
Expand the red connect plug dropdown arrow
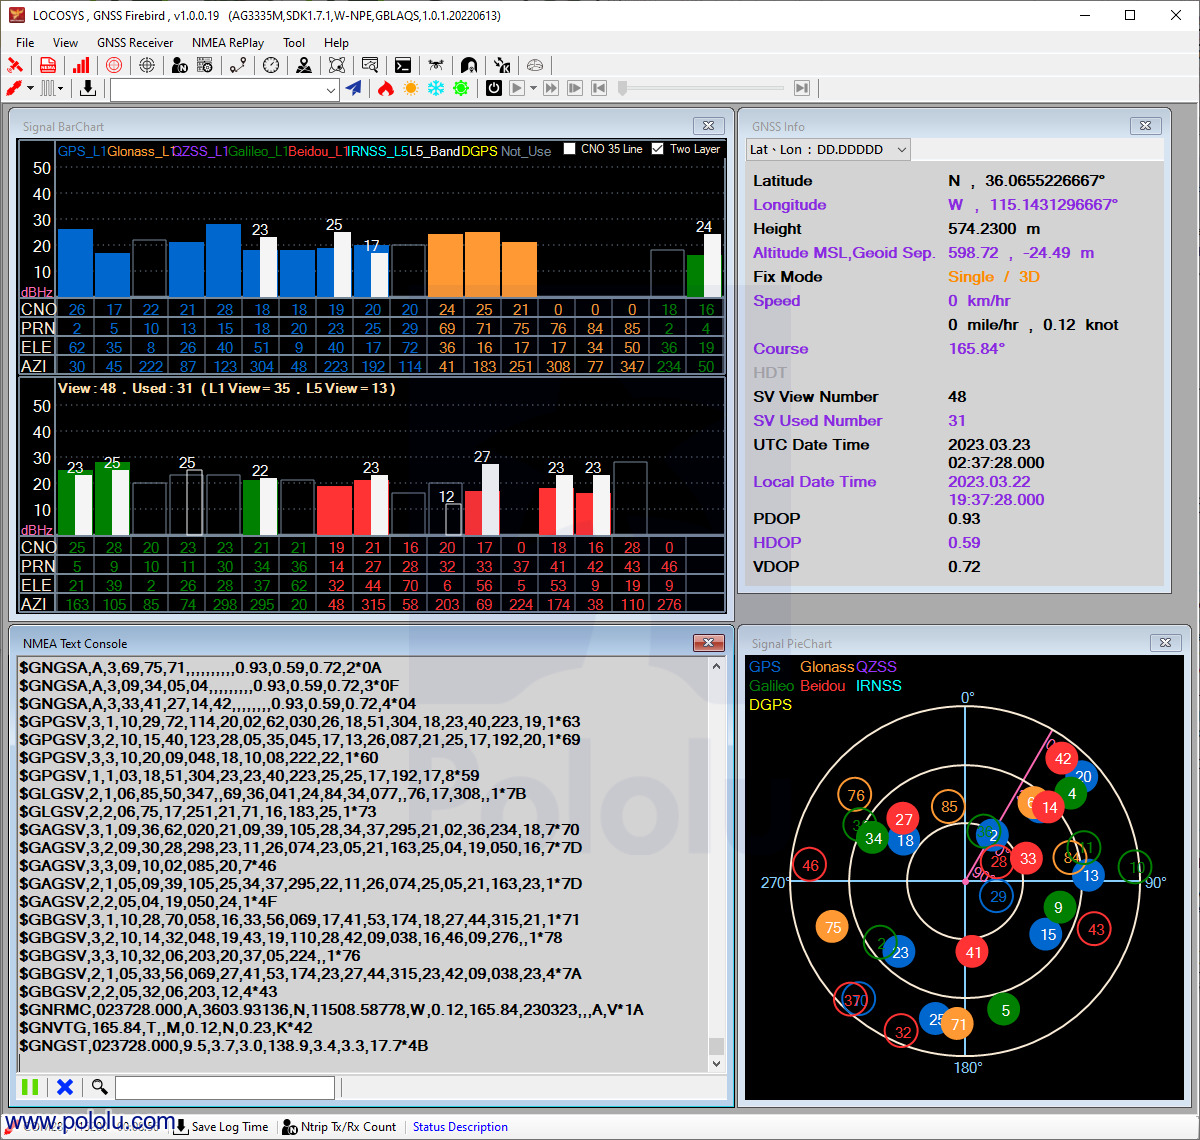click(30, 89)
